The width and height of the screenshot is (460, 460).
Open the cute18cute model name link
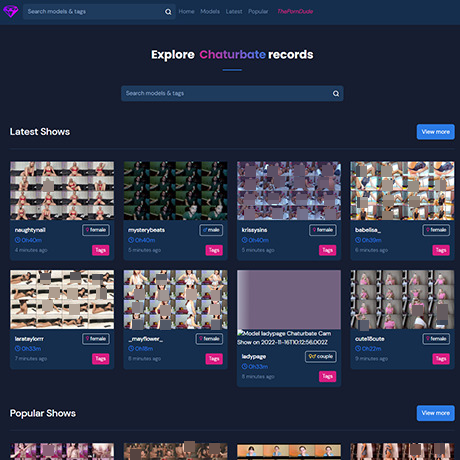(370, 339)
